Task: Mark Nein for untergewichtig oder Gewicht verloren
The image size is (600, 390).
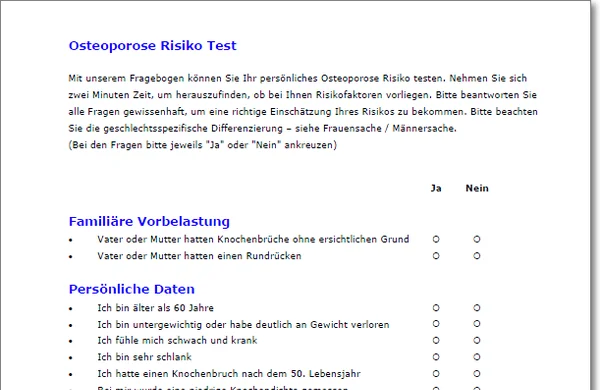Action: click(x=476, y=324)
